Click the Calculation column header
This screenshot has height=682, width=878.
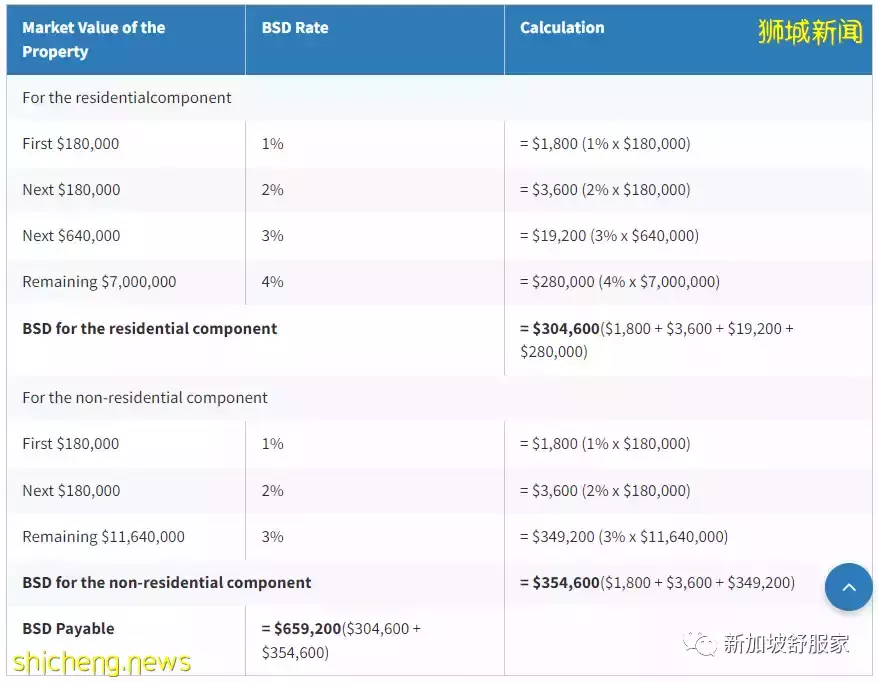tap(562, 28)
